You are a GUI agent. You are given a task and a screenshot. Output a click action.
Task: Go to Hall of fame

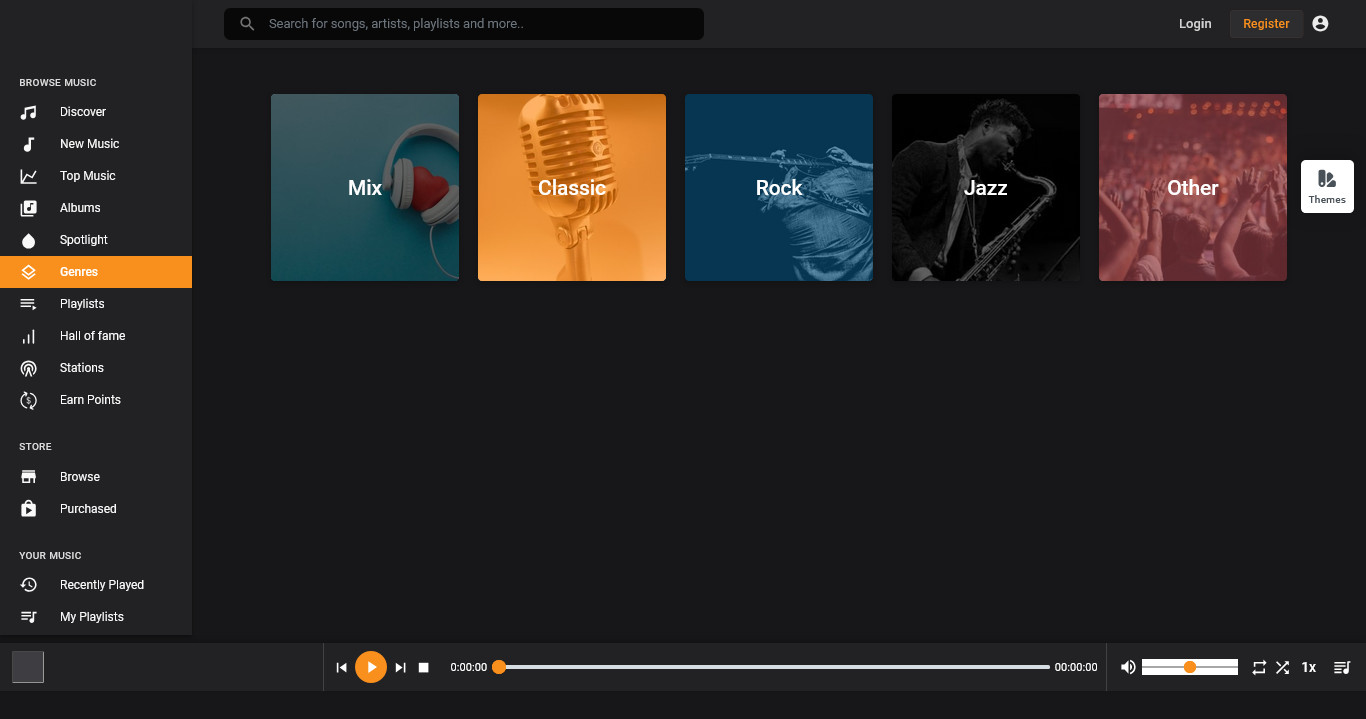click(x=96, y=336)
